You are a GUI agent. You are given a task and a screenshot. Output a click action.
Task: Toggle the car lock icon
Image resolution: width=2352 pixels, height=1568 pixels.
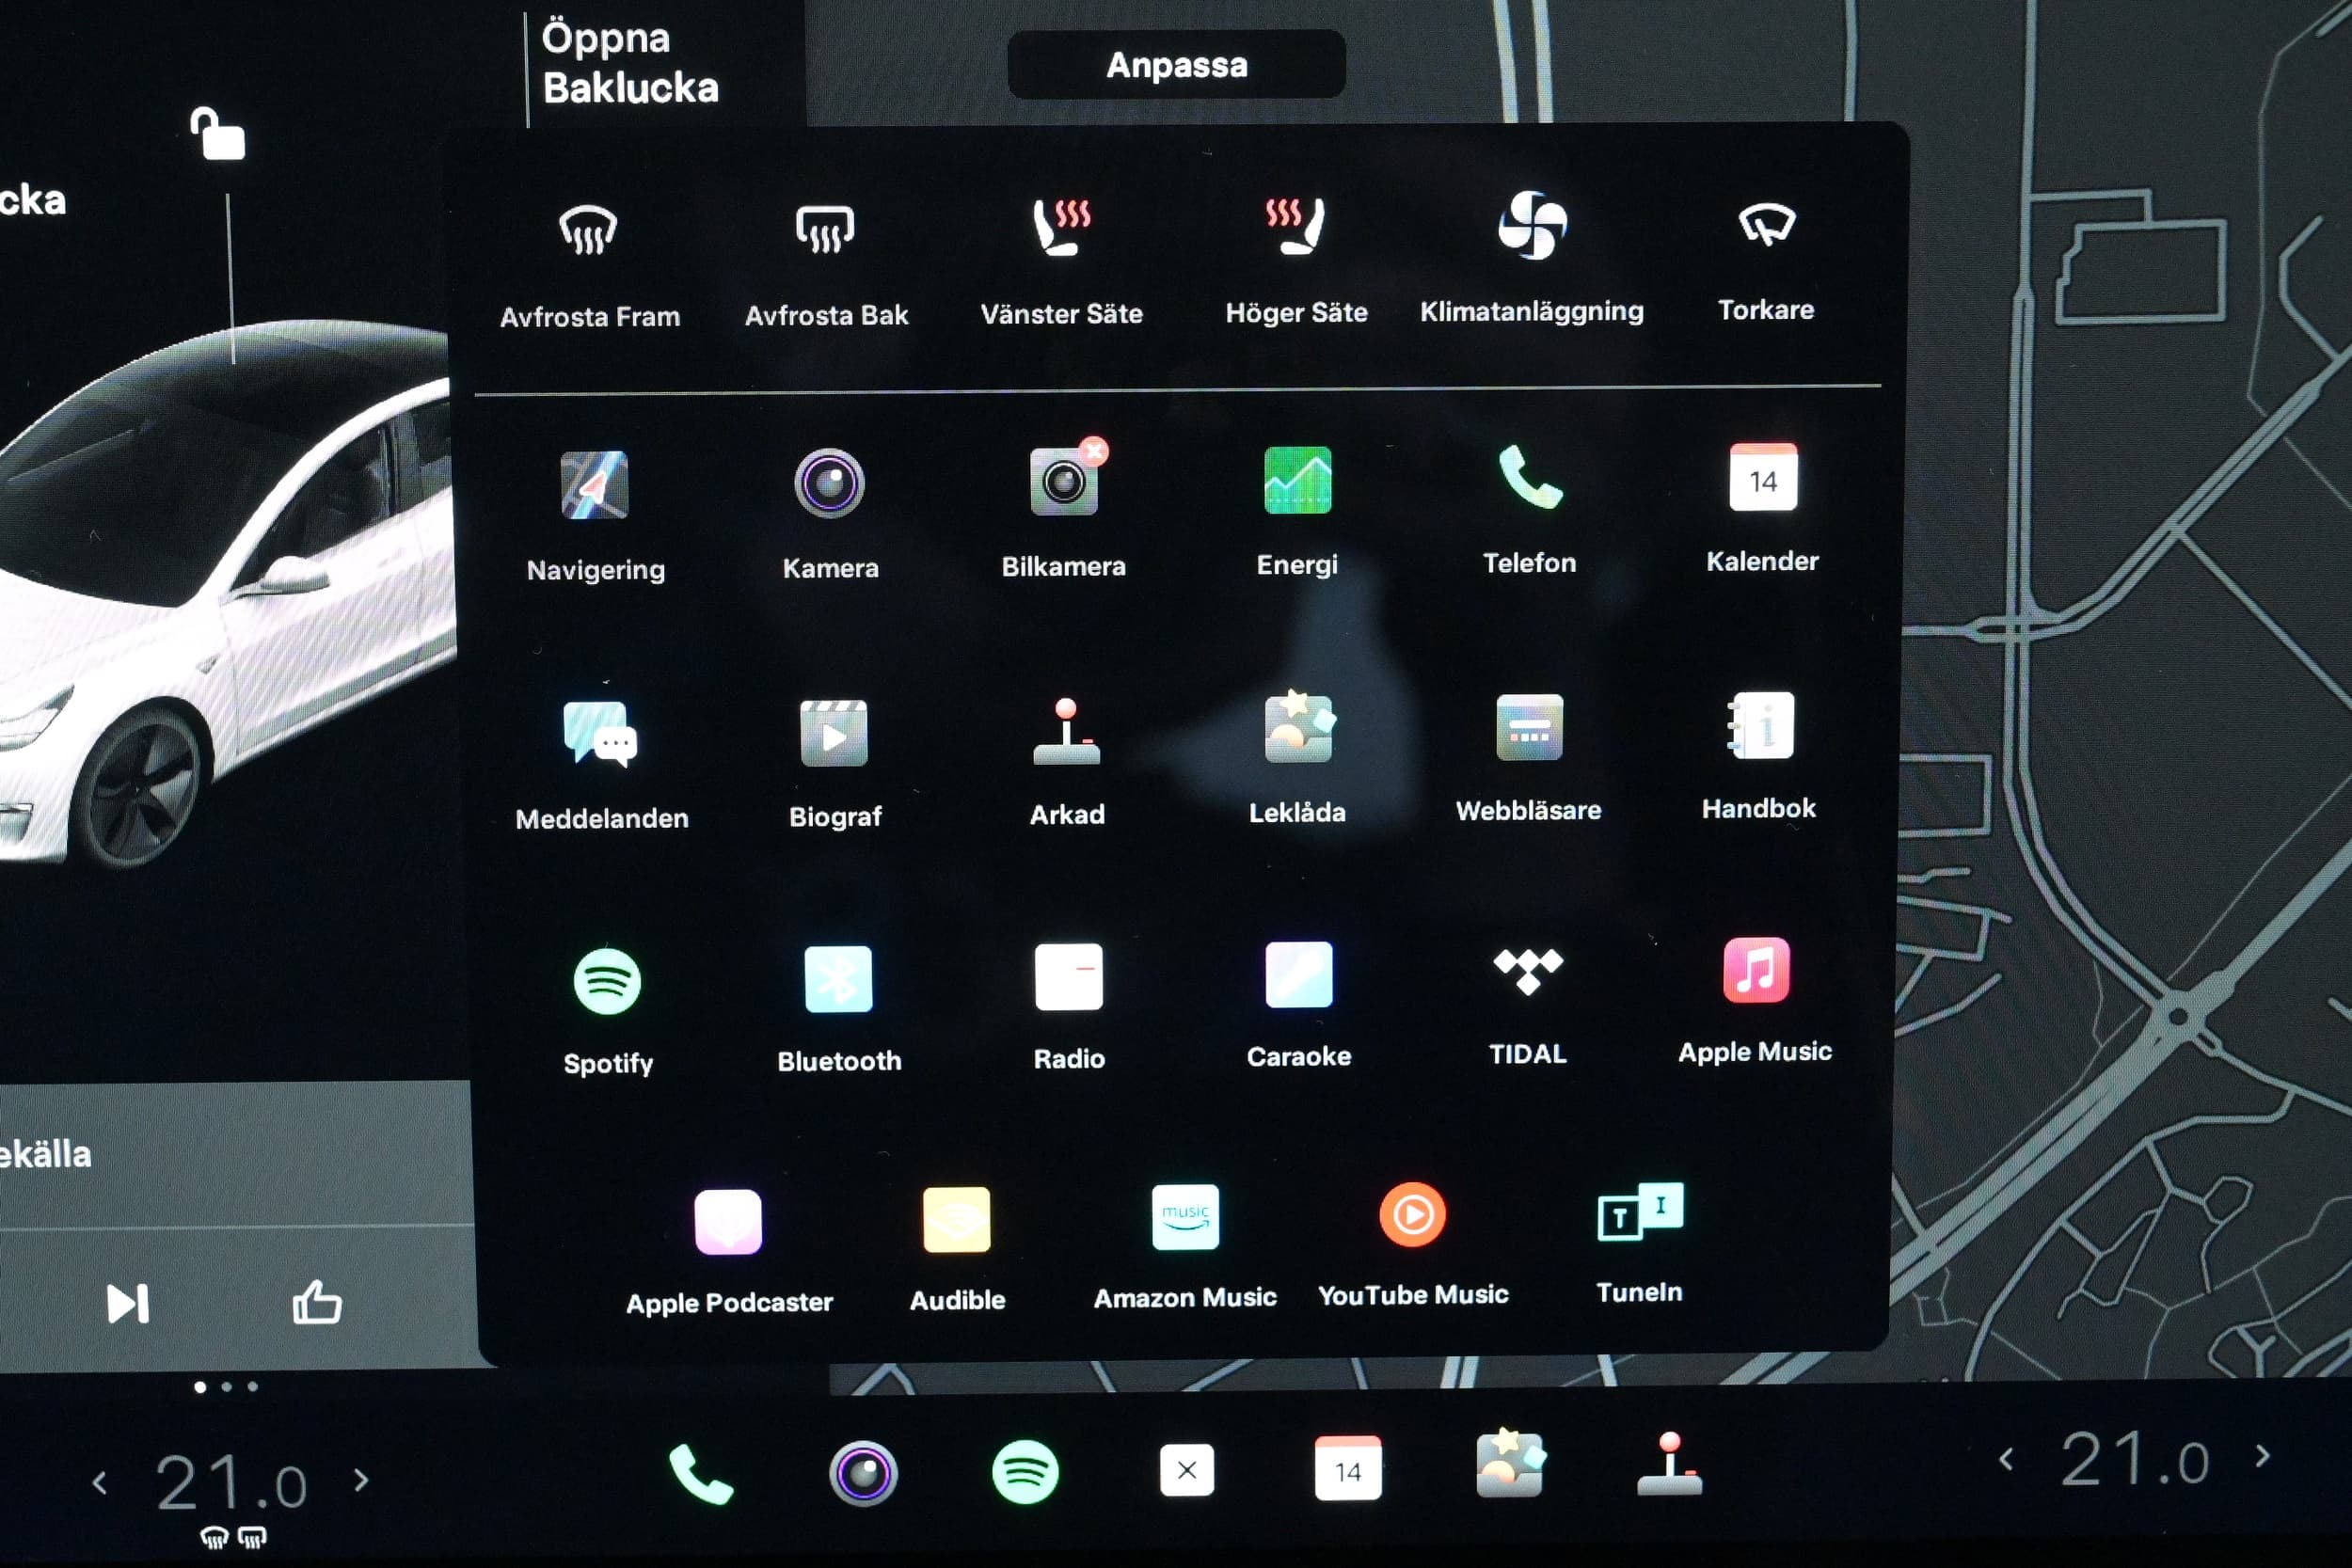pos(217,134)
